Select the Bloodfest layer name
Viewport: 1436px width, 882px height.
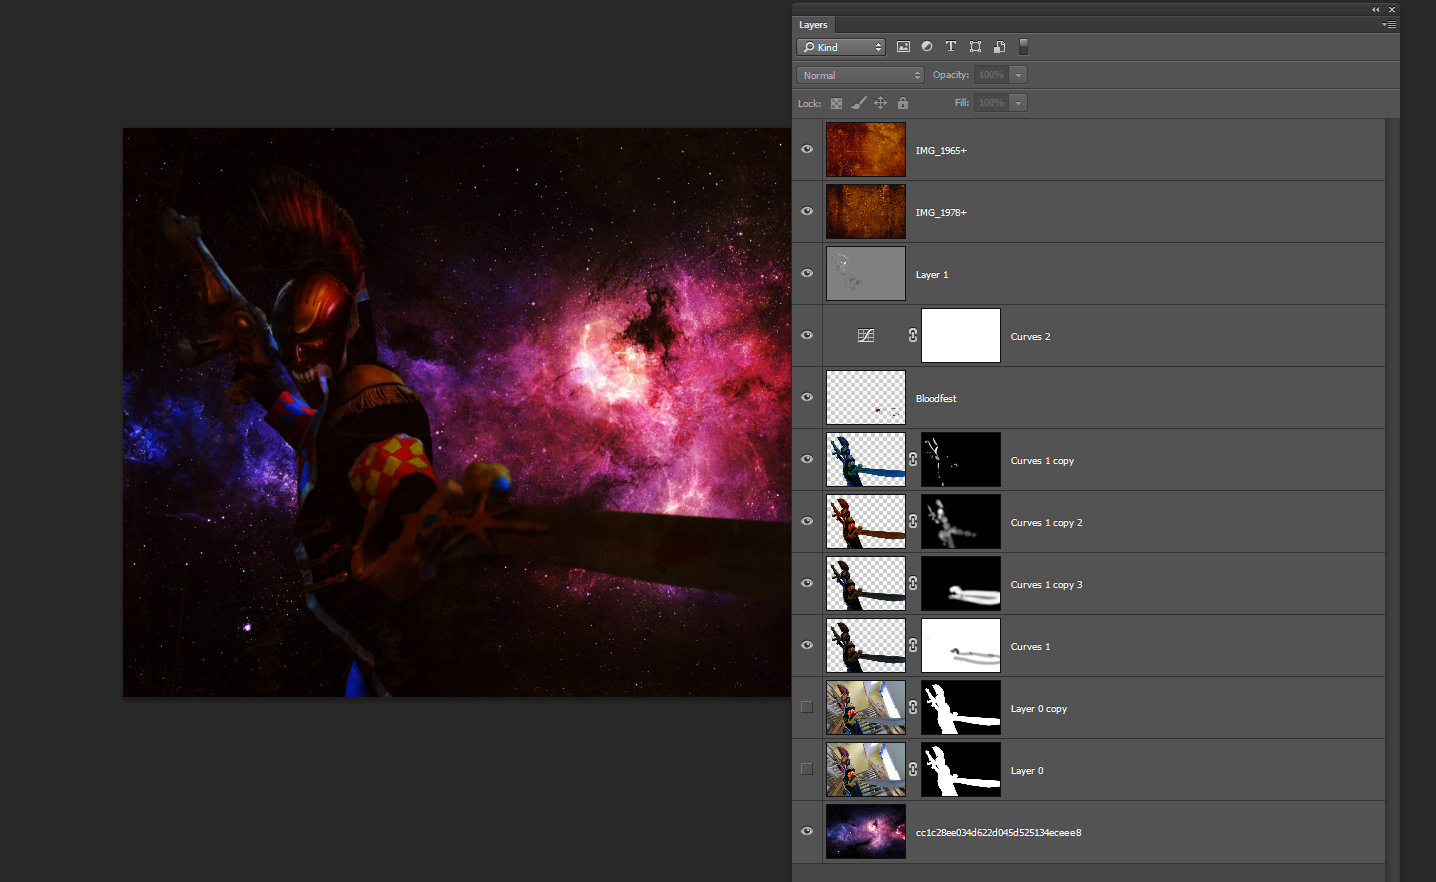click(936, 399)
